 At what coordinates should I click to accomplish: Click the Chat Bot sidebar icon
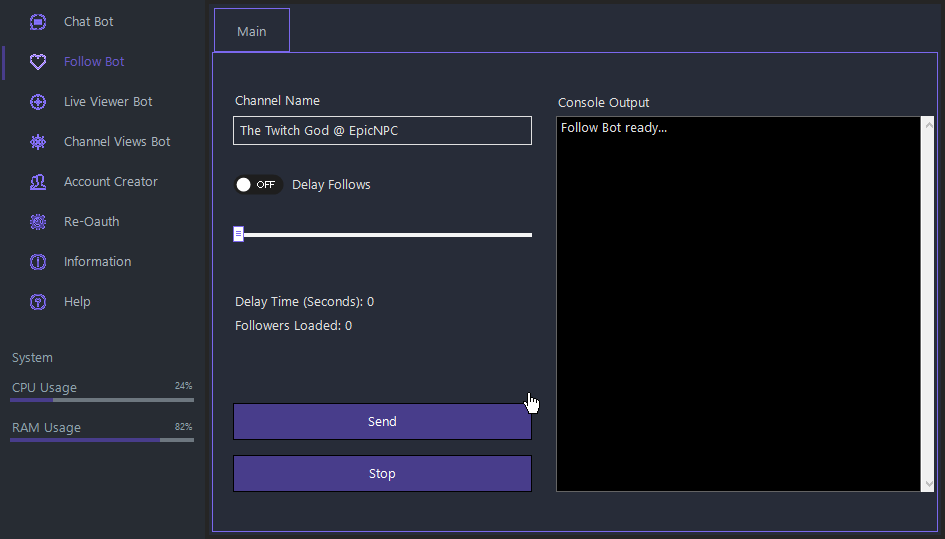click(38, 22)
